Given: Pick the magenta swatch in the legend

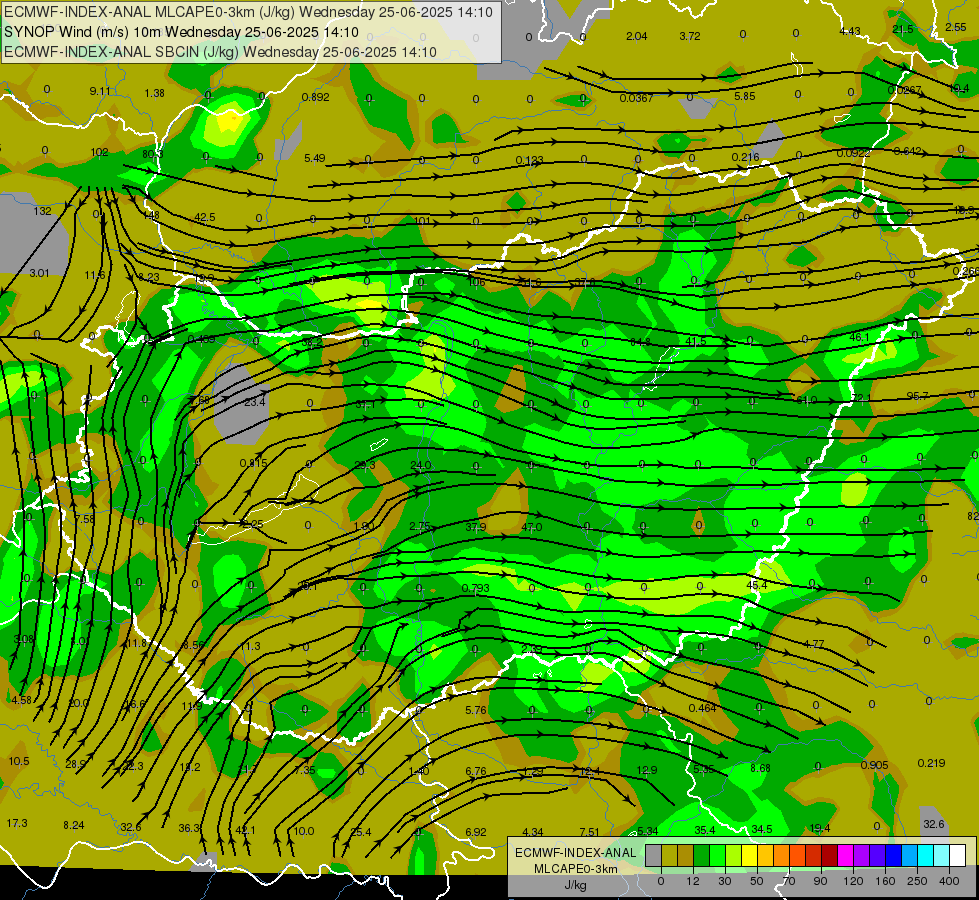Looking at the screenshot, I should [845, 855].
